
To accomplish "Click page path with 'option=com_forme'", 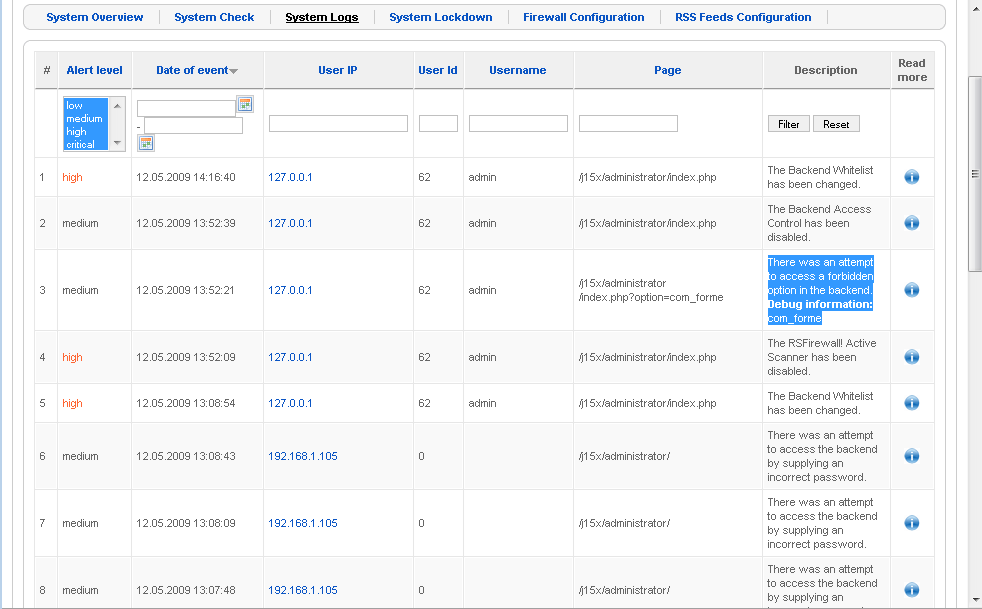I will tap(651, 290).
